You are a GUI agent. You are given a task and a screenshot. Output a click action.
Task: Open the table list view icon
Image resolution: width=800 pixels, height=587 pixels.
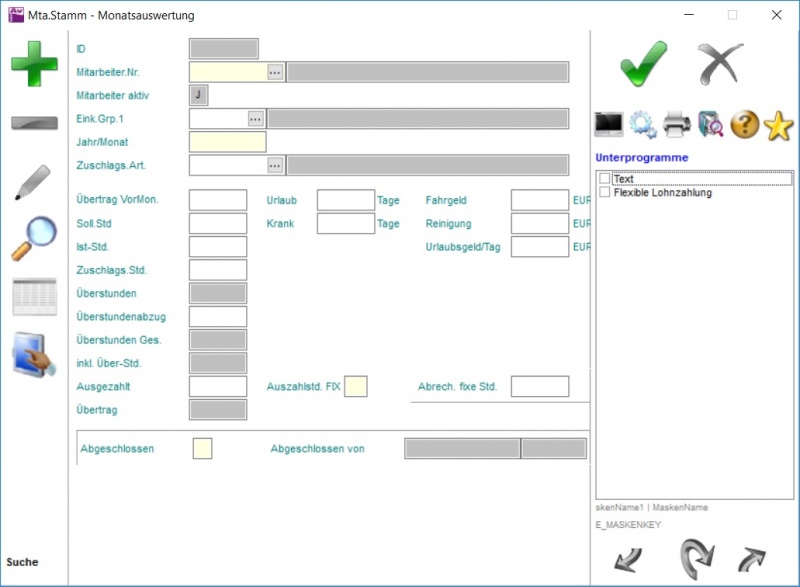click(34, 297)
